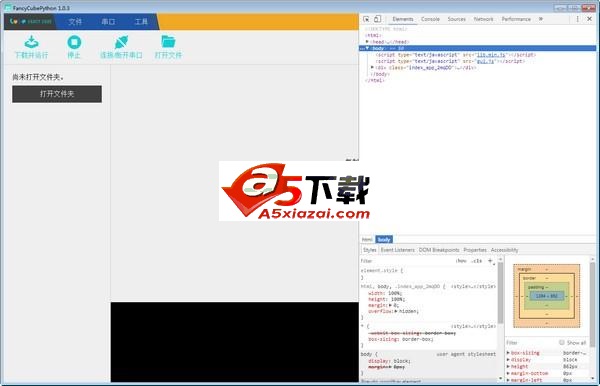Click the FancyCube logo in header
600x386 pixels.
click(x=31, y=21)
